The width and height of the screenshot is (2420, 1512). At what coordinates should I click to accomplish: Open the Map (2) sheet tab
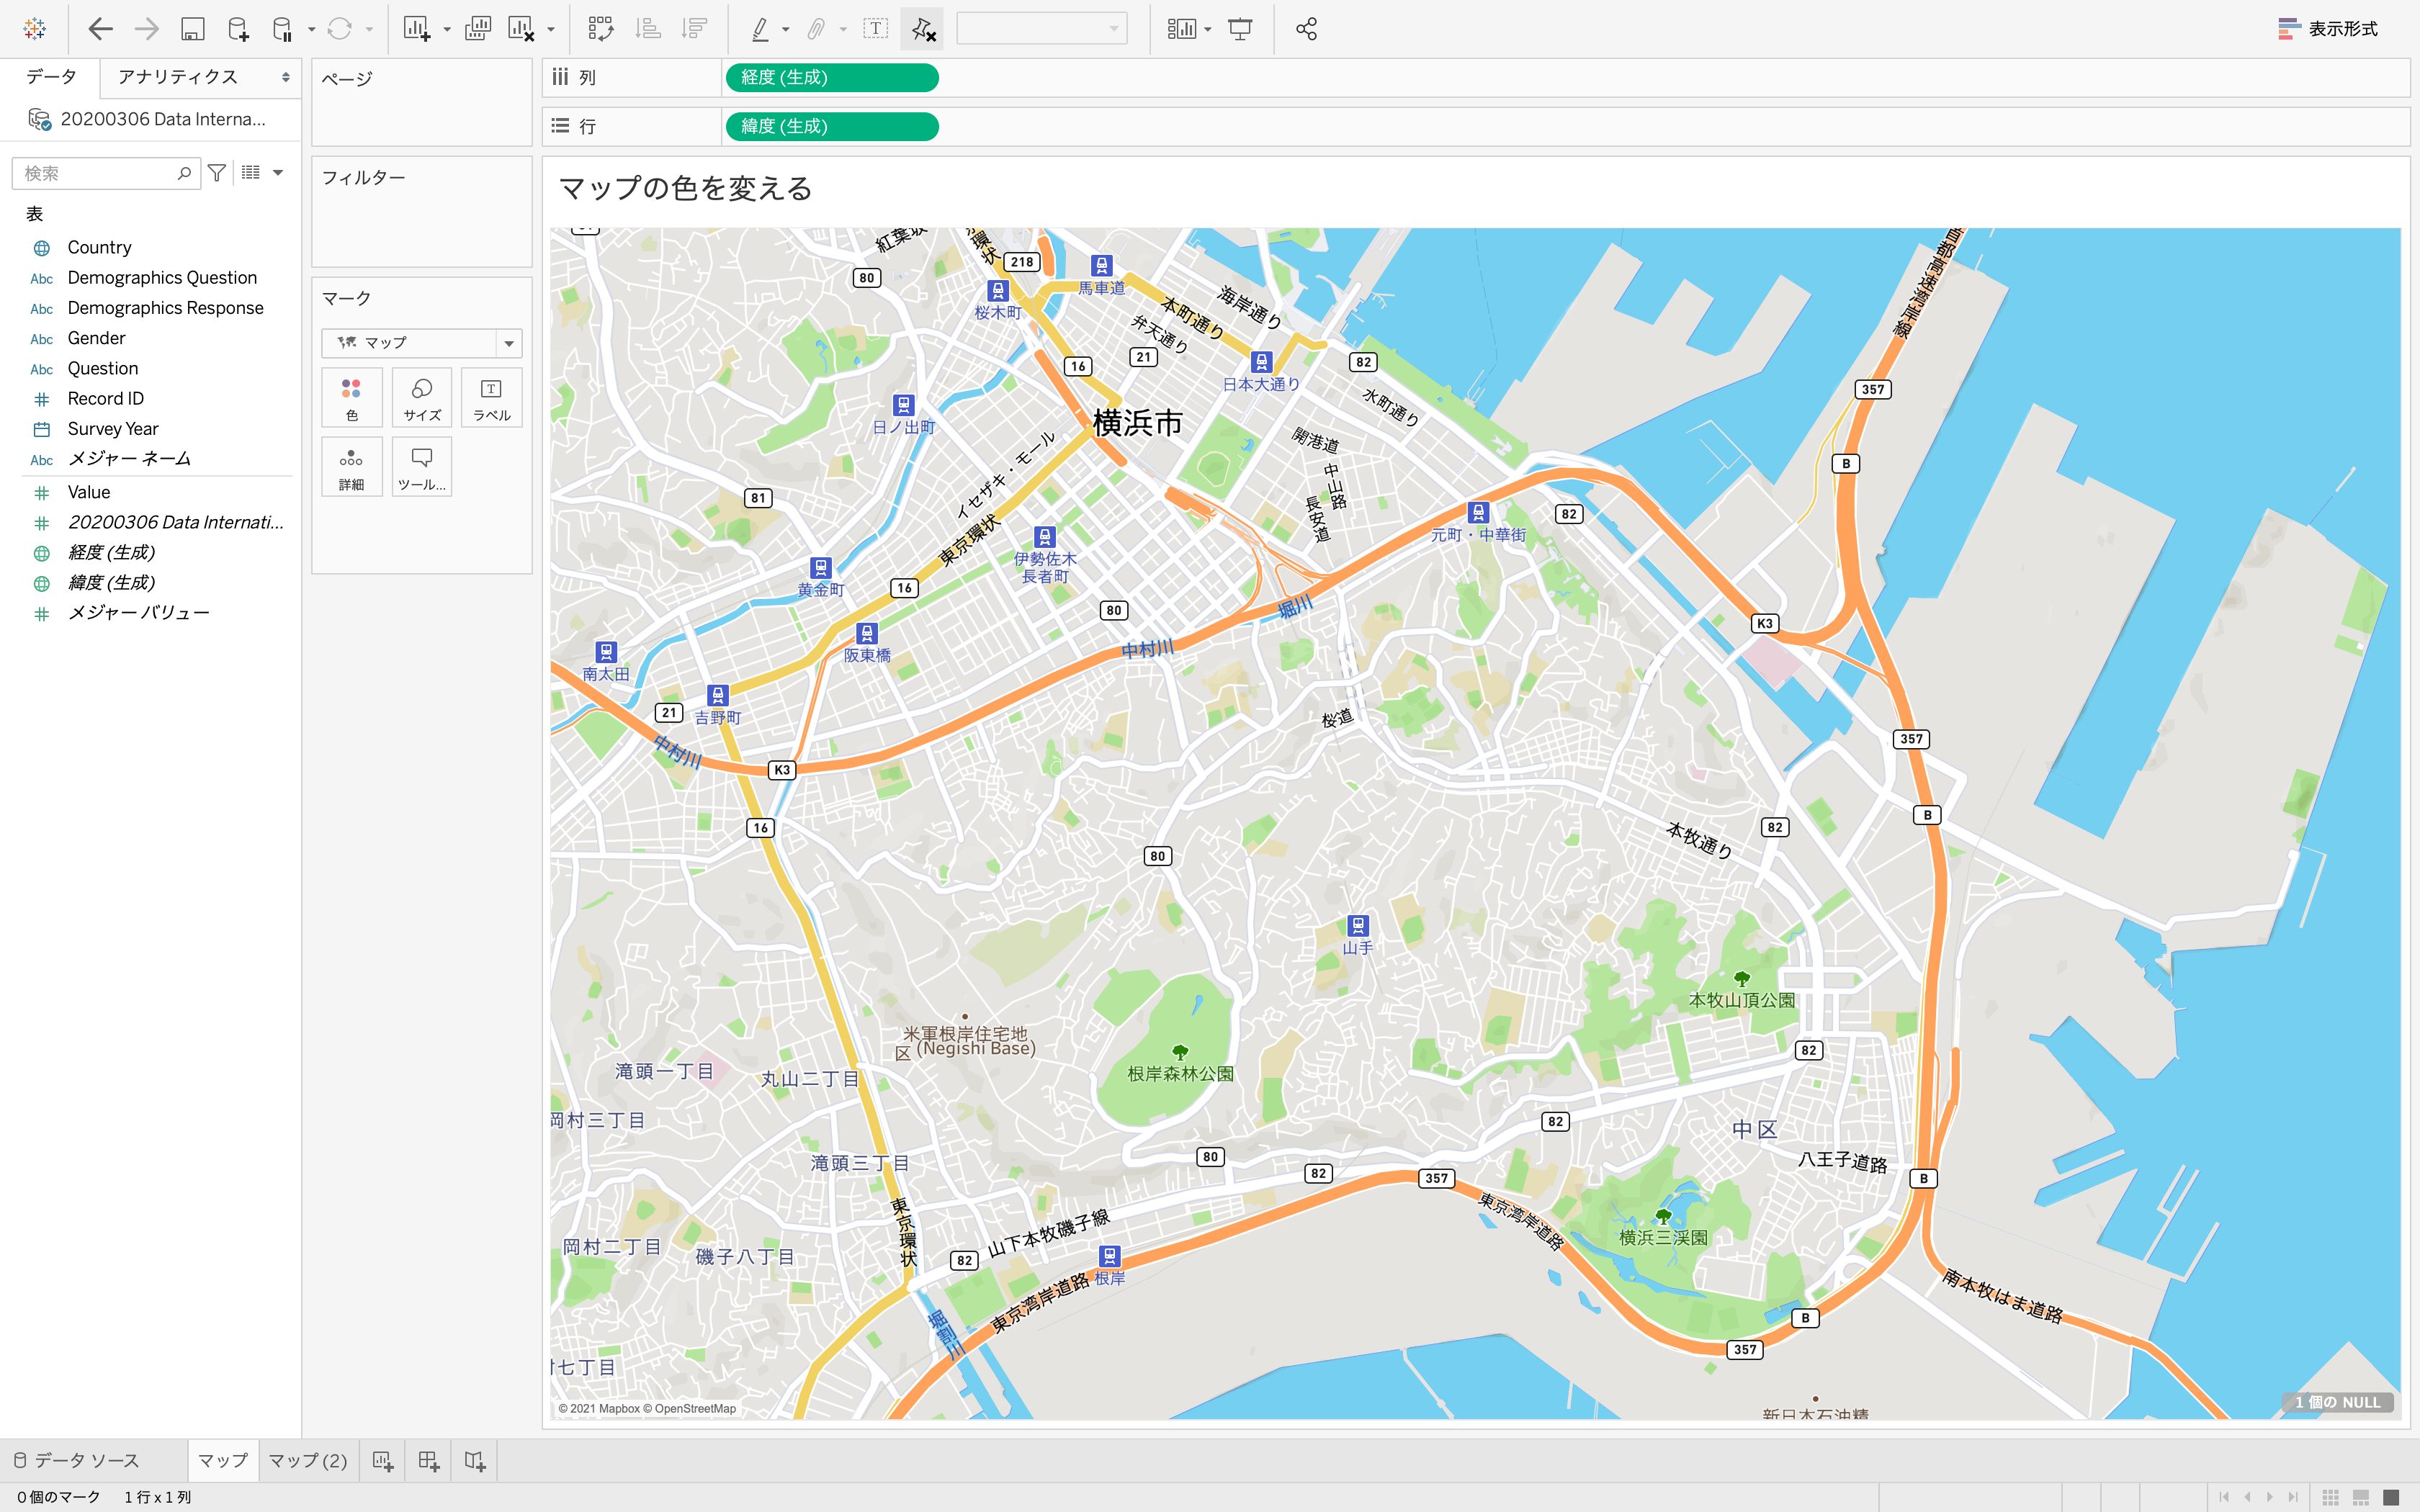308,1461
